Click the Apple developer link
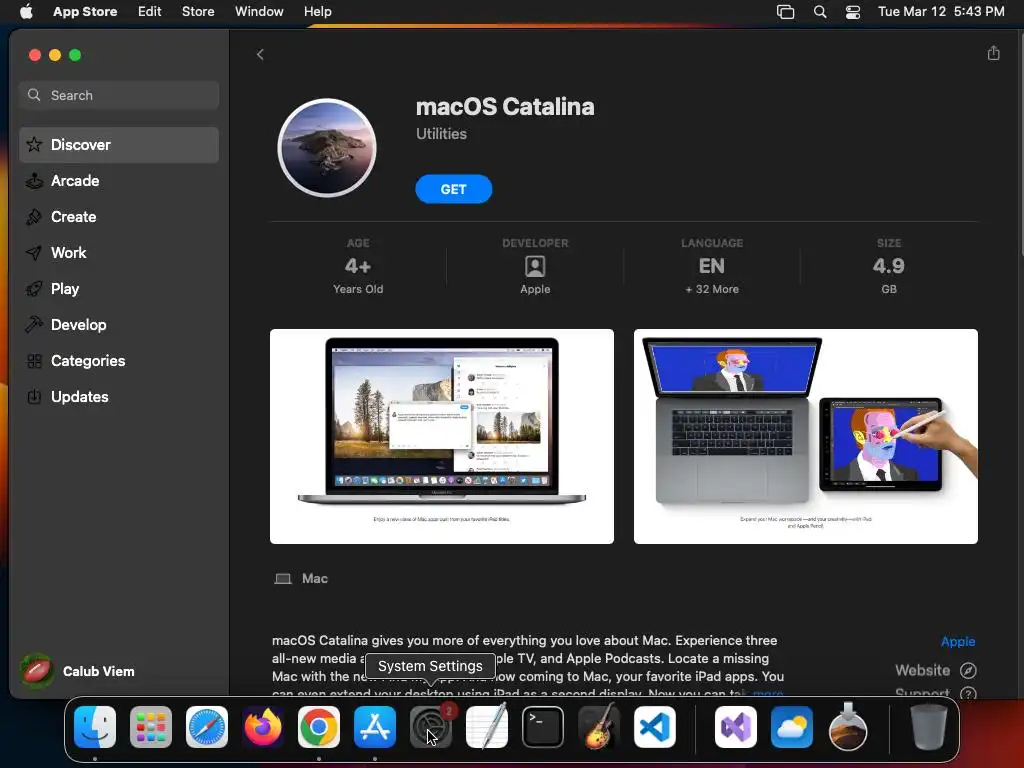The height and width of the screenshot is (768, 1024). [957, 641]
